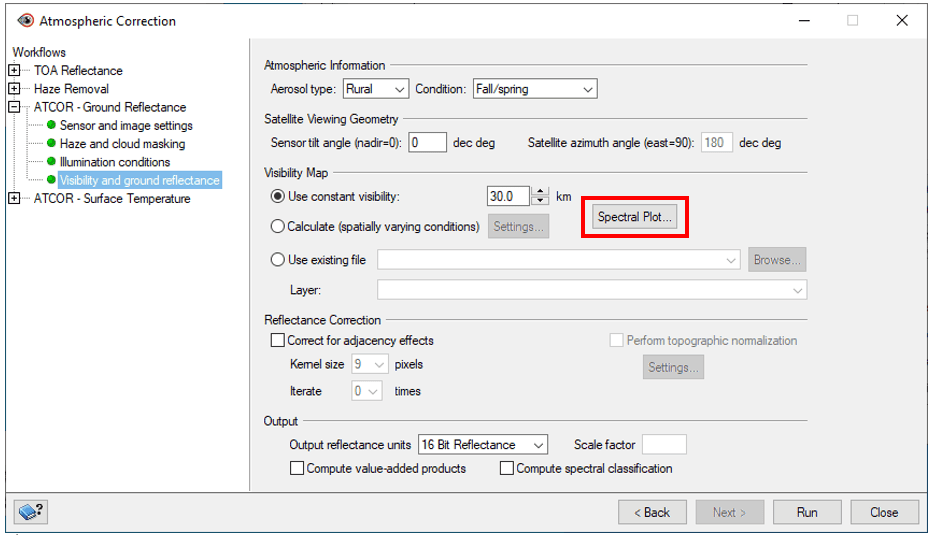Open the Condition Fall/spring dropdown
Viewport: 934px width, 535px height.
click(x=535, y=89)
